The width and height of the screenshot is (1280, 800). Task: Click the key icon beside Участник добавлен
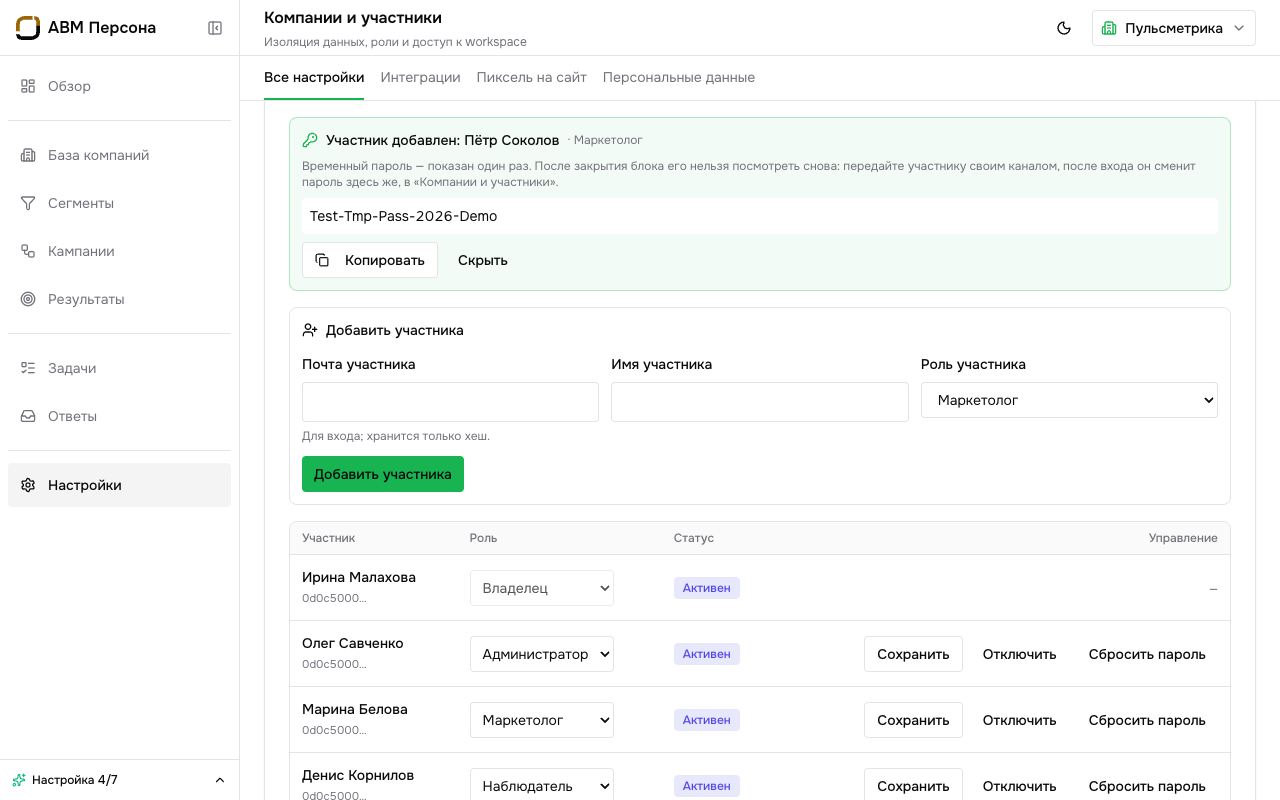click(x=310, y=140)
